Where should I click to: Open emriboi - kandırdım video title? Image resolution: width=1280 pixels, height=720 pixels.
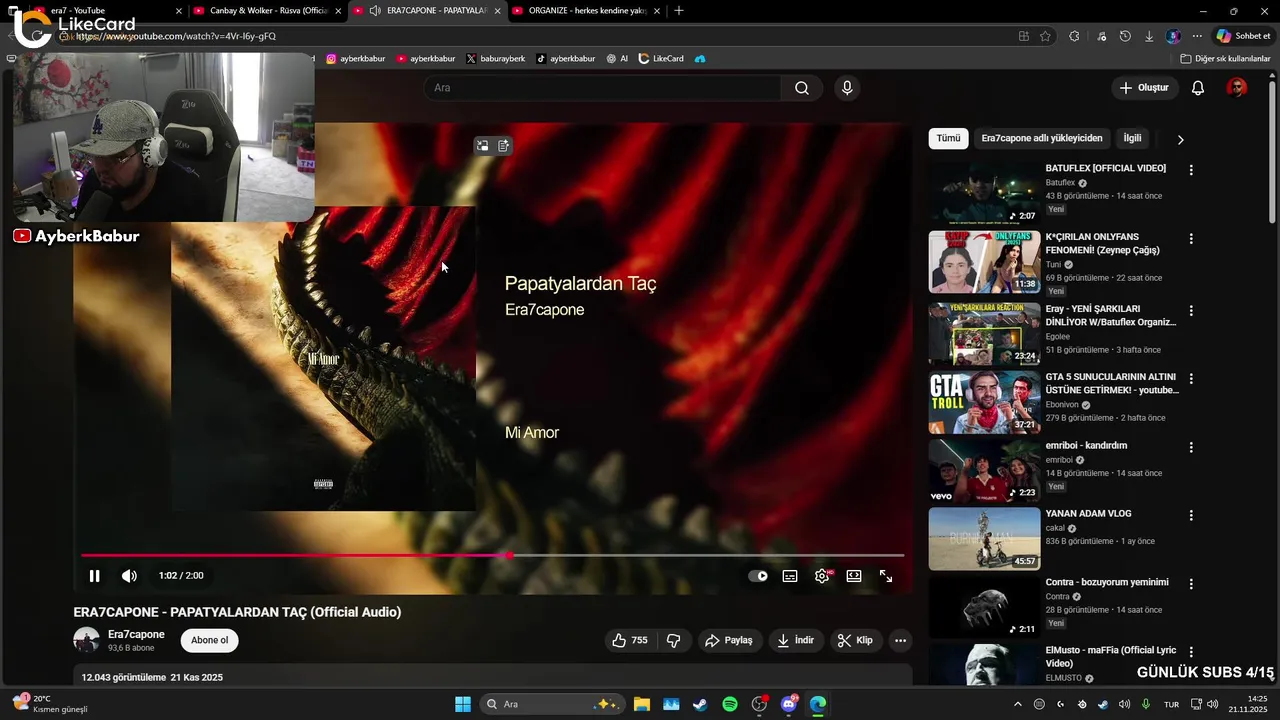(1087, 446)
